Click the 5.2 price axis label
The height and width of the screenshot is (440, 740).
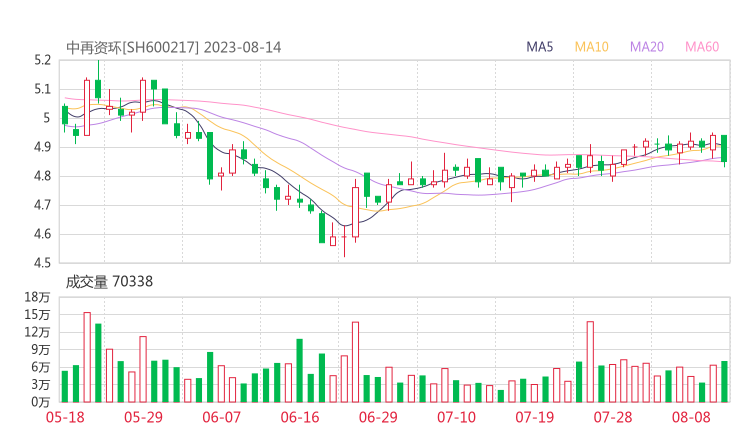point(42,60)
